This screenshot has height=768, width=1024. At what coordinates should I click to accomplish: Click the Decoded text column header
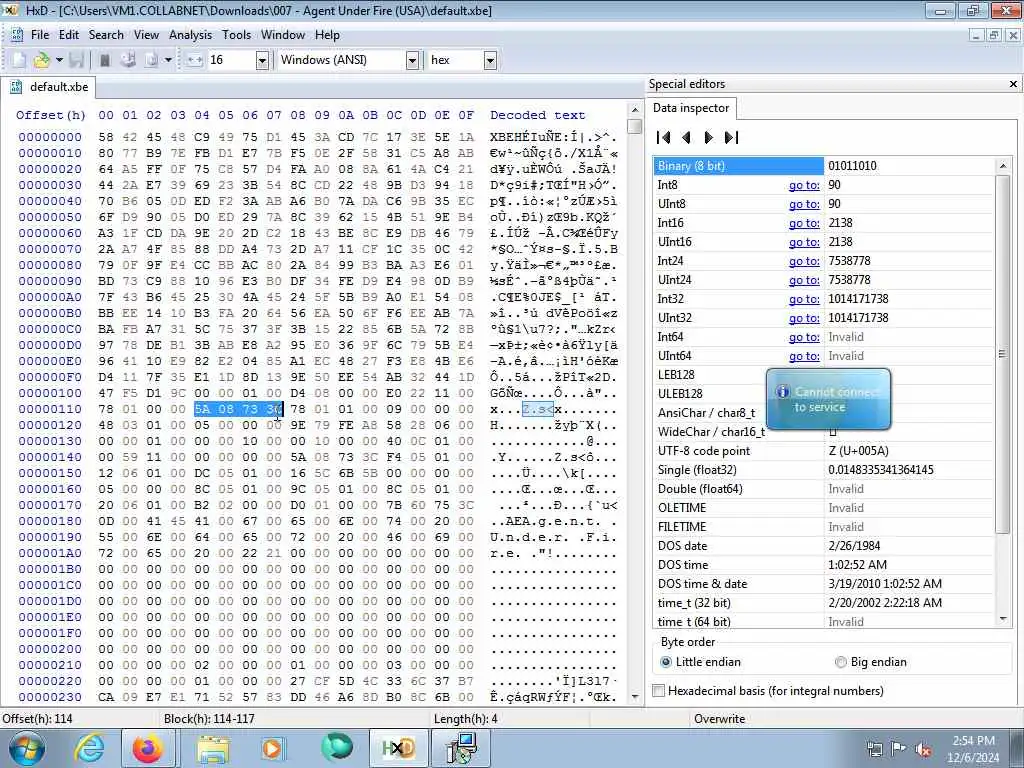[537, 115]
